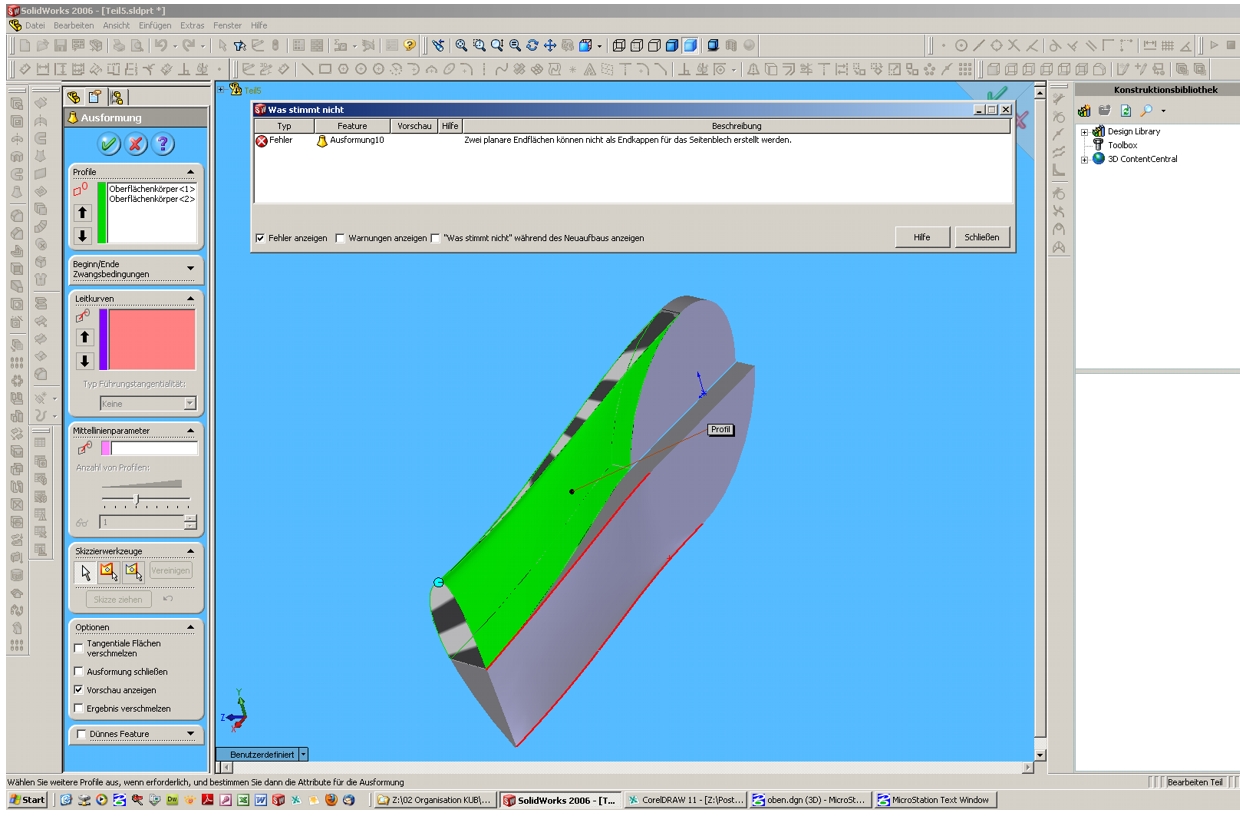Open the Einfügen menu
Viewport: 1240px width, 821px height.
pyautogui.click(x=155, y=25)
